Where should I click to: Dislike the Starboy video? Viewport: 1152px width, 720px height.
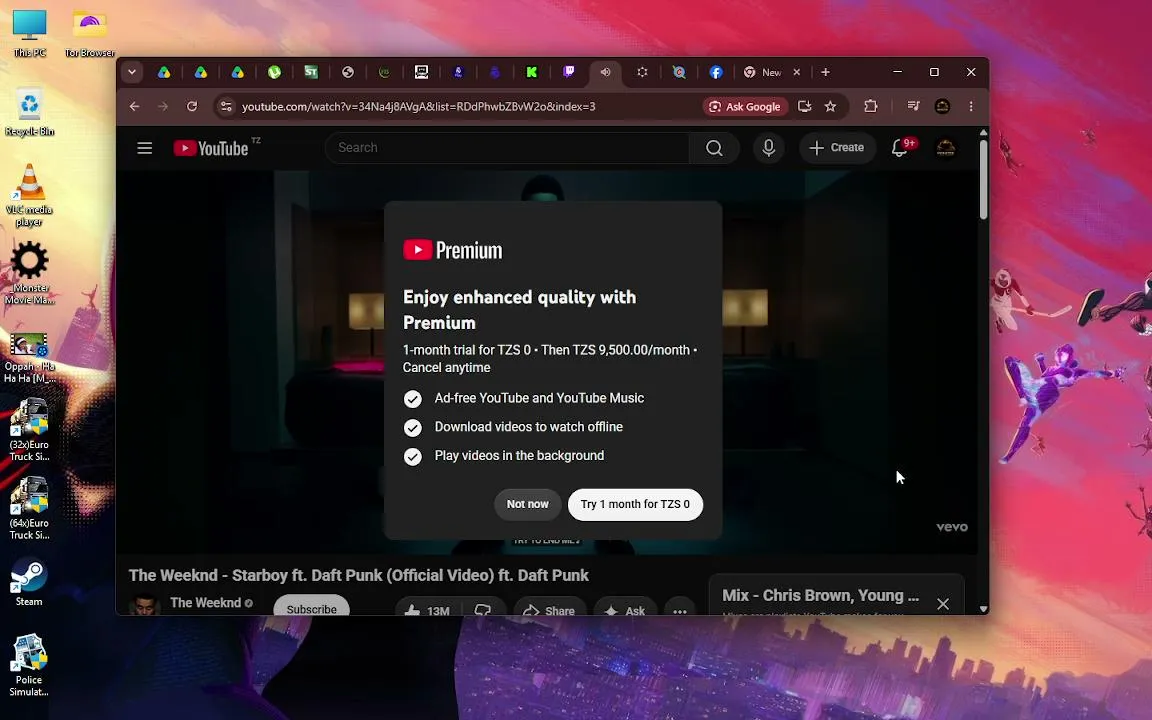(483, 610)
